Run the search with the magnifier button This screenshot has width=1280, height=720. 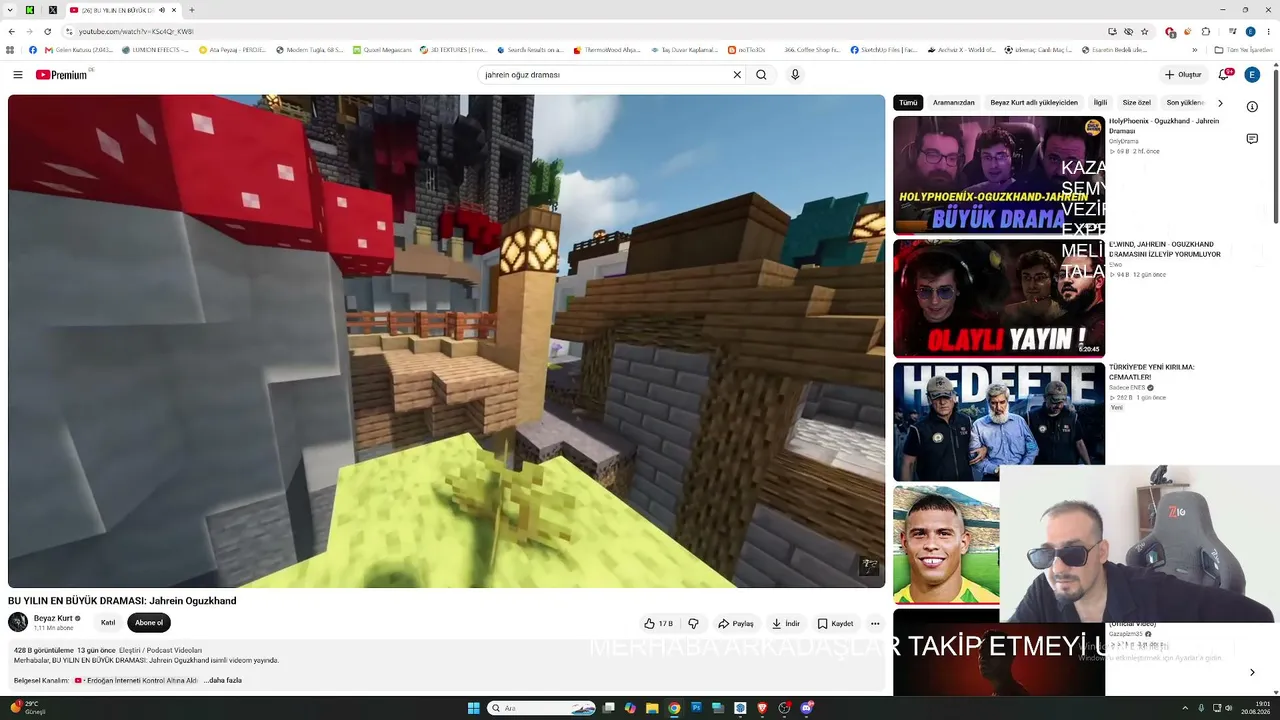(761, 75)
